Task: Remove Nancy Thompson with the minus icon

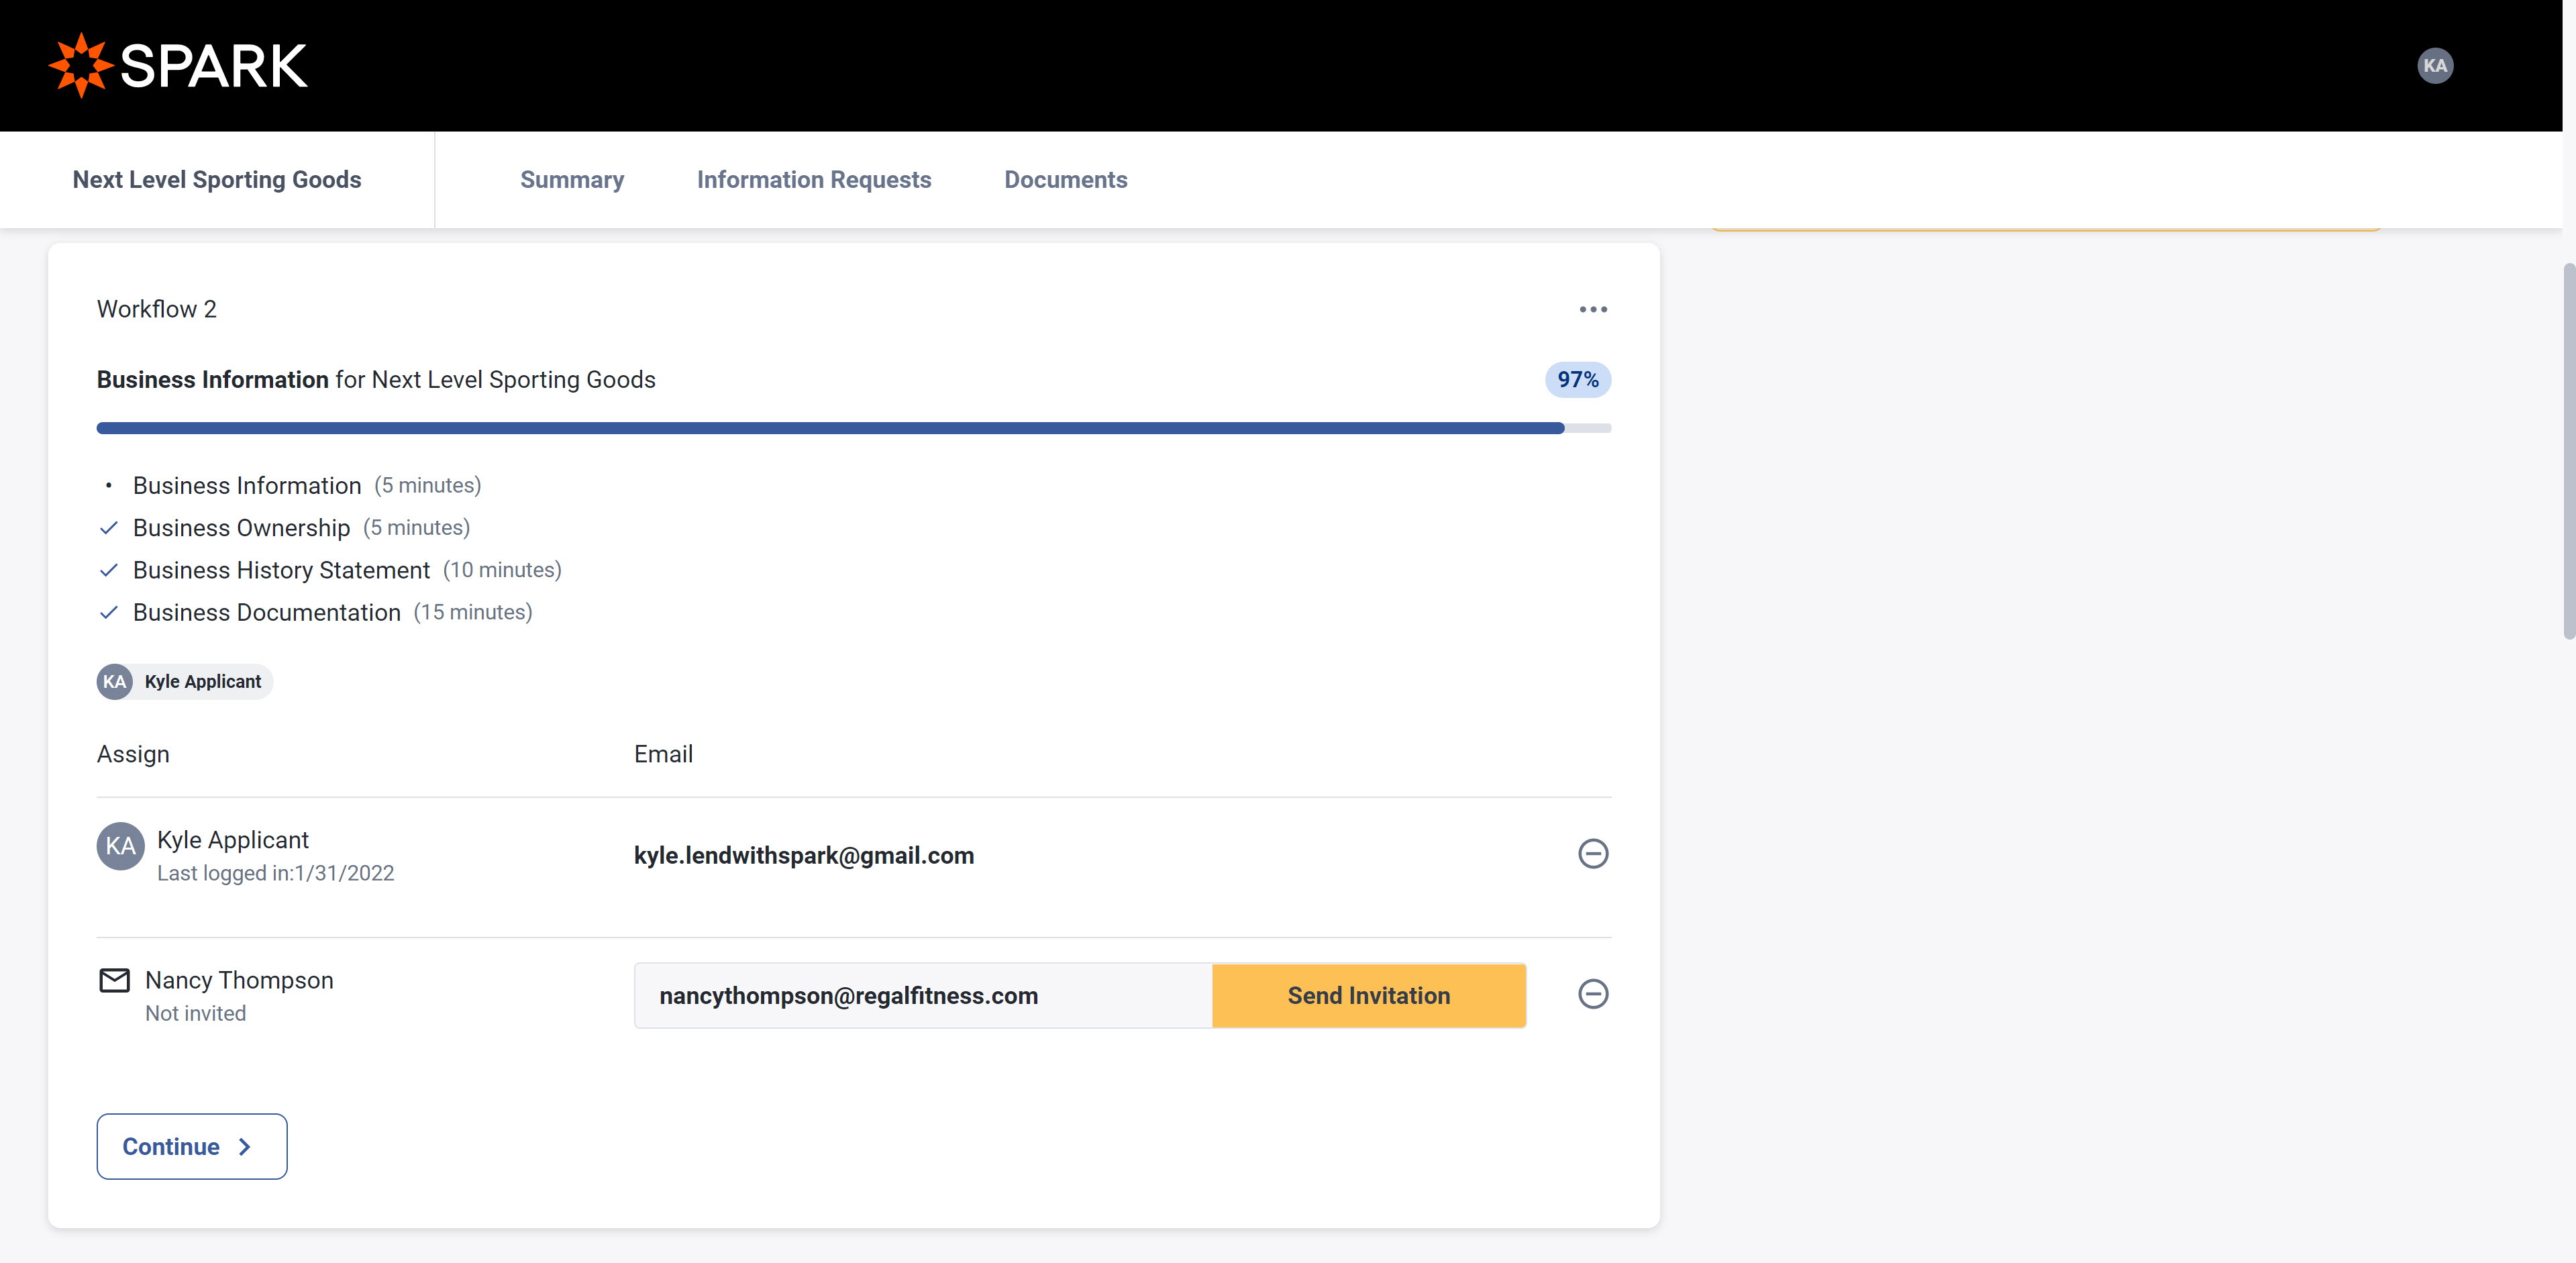Action: click(x=1592, y=994)
